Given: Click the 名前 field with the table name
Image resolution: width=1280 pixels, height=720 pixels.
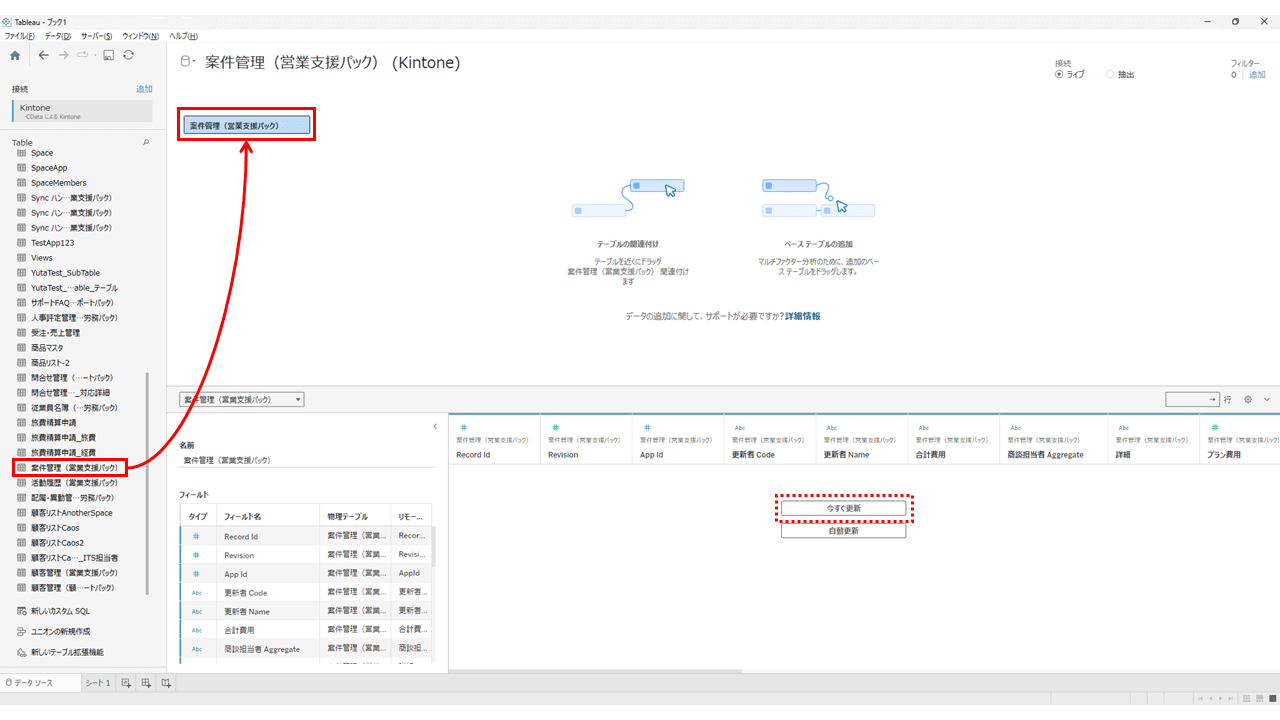Looking at the screenshot, I should point(307,460).
